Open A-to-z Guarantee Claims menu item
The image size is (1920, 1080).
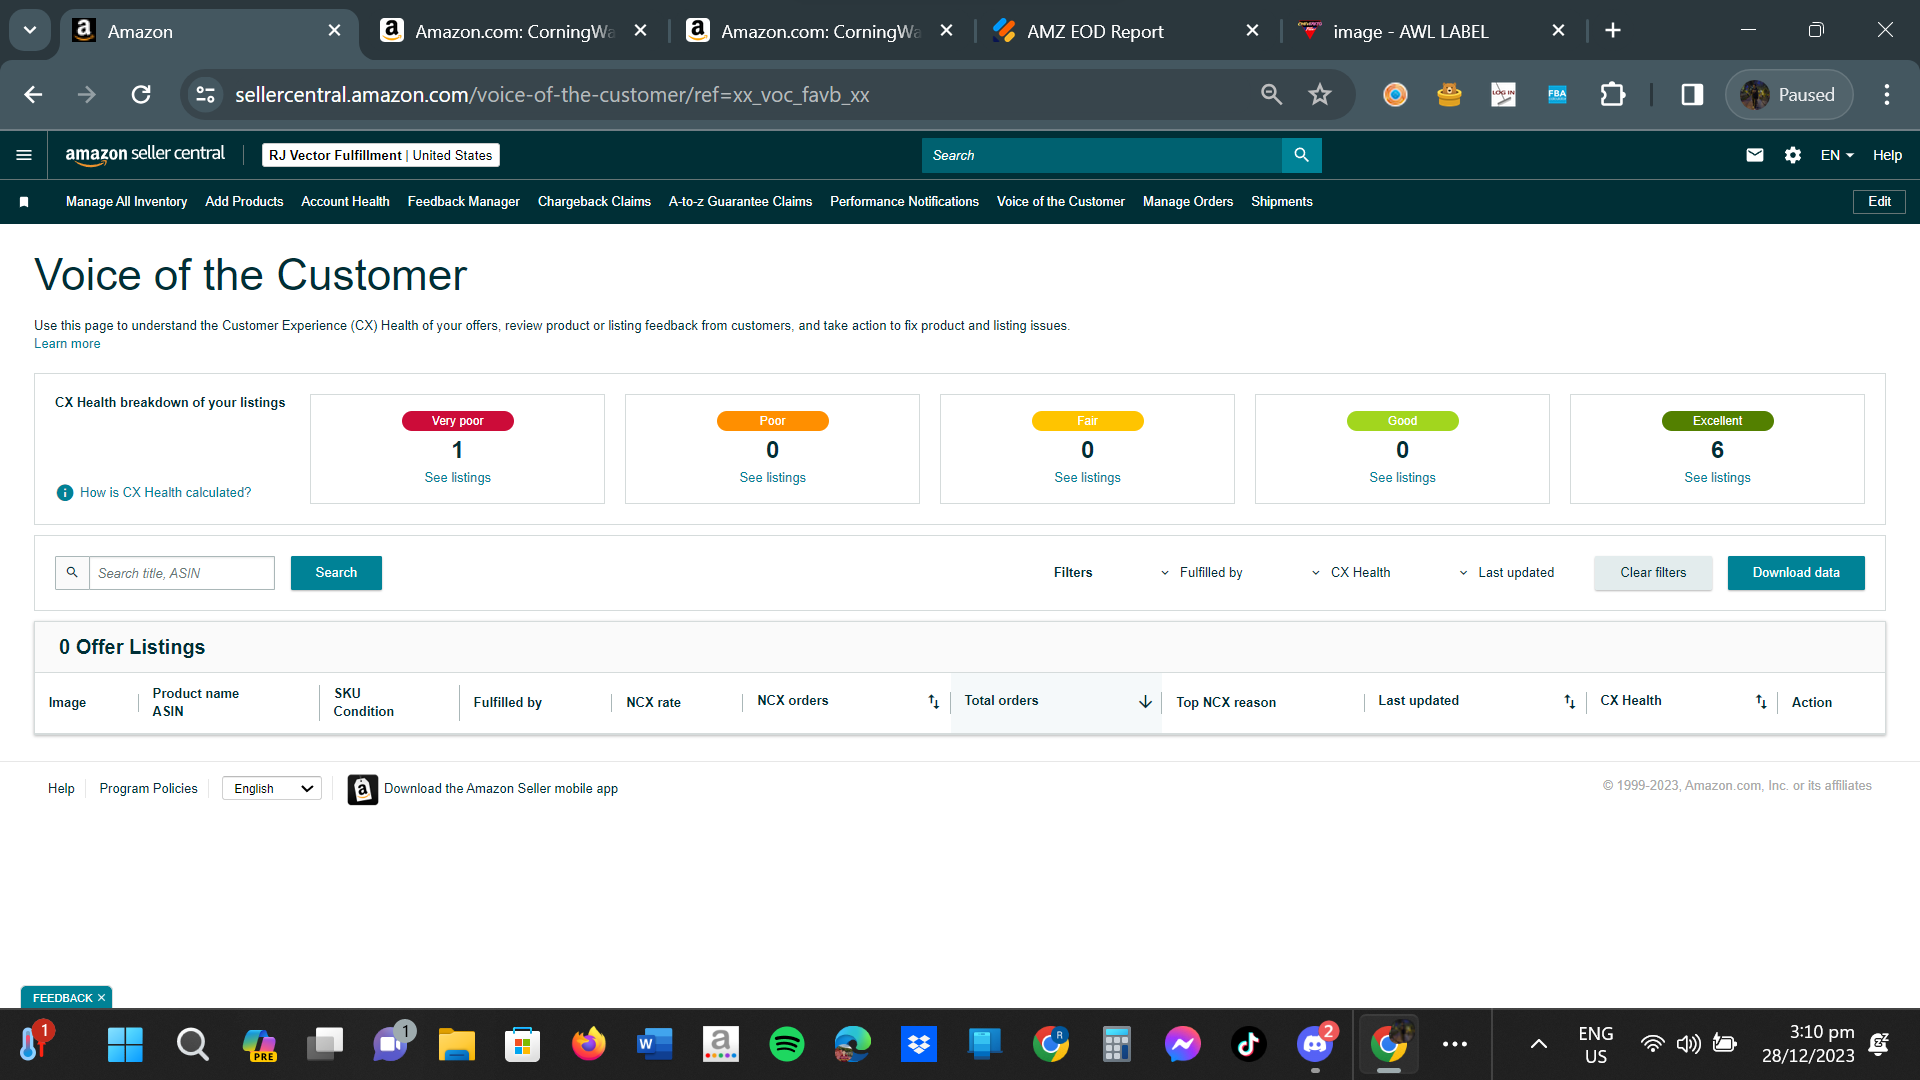tap(740, 202)
